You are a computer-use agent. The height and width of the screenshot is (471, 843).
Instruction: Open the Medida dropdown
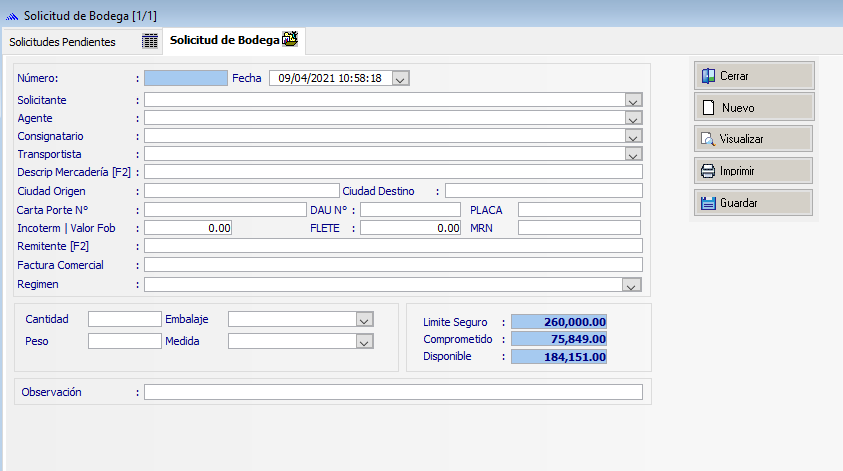(x=364, y=342)
